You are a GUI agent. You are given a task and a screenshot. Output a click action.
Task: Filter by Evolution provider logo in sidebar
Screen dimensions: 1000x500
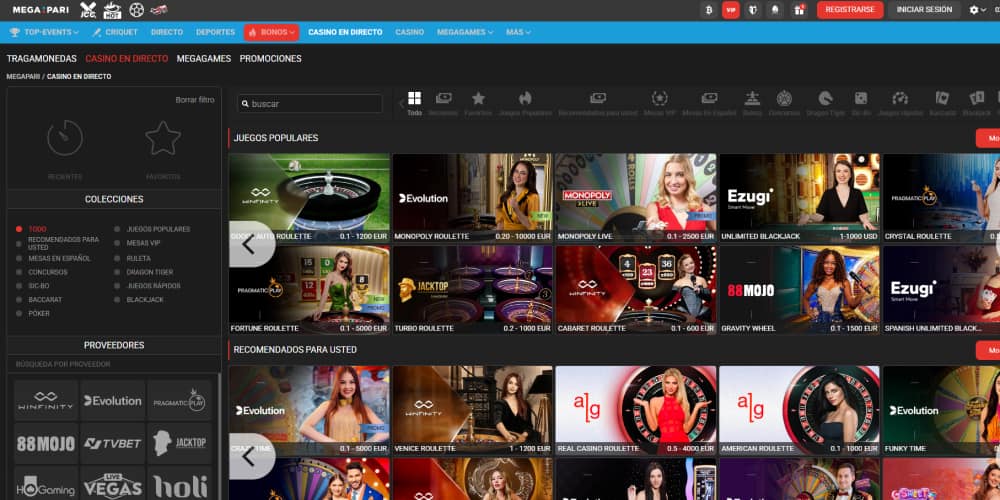pyautogui.click(x=113, y=401)
